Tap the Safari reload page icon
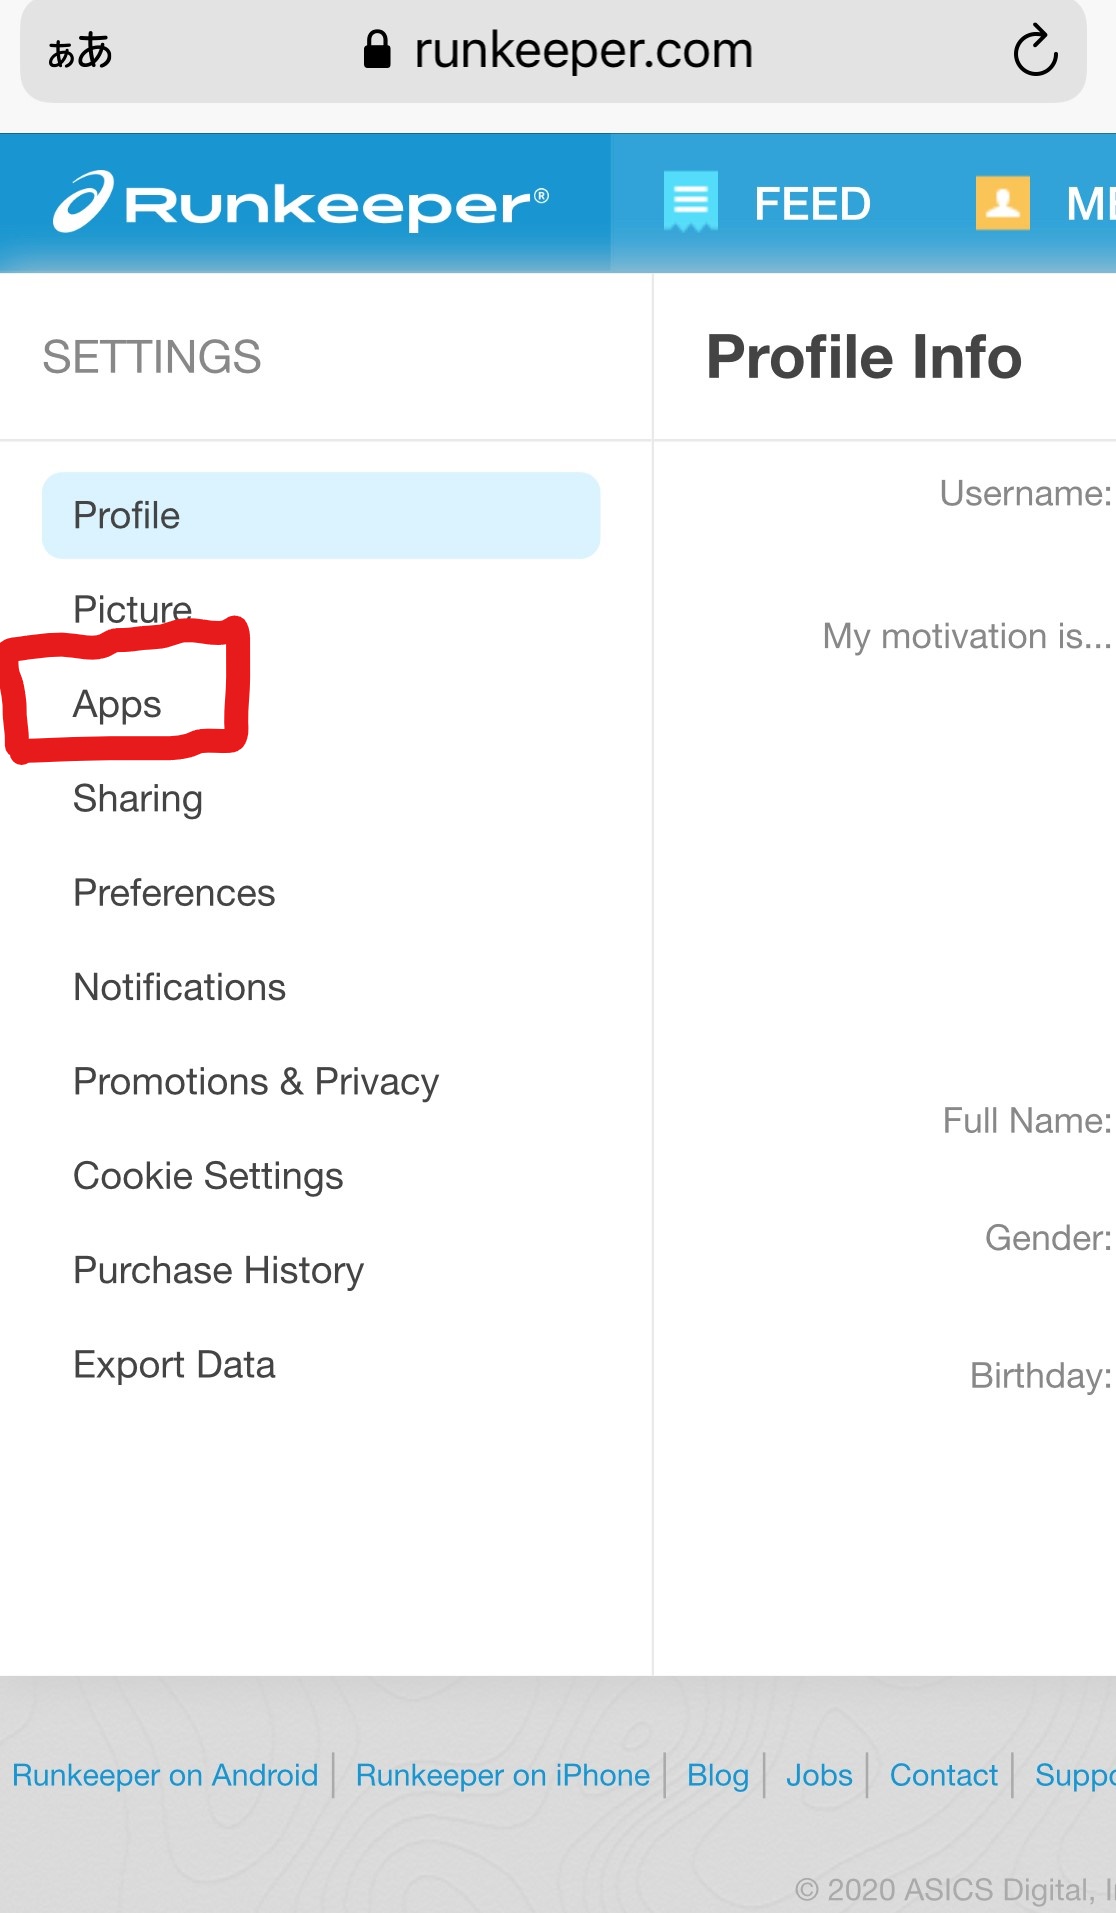The width and height of the screenshot is (1116, 1913). click(x=1035, y=50)
